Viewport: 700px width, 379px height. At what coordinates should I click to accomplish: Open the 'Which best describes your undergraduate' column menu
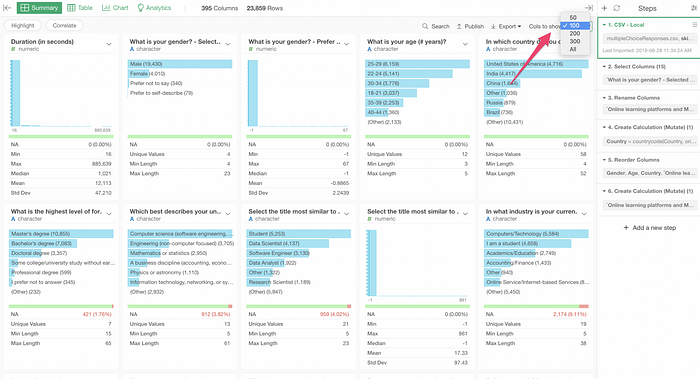228,214
